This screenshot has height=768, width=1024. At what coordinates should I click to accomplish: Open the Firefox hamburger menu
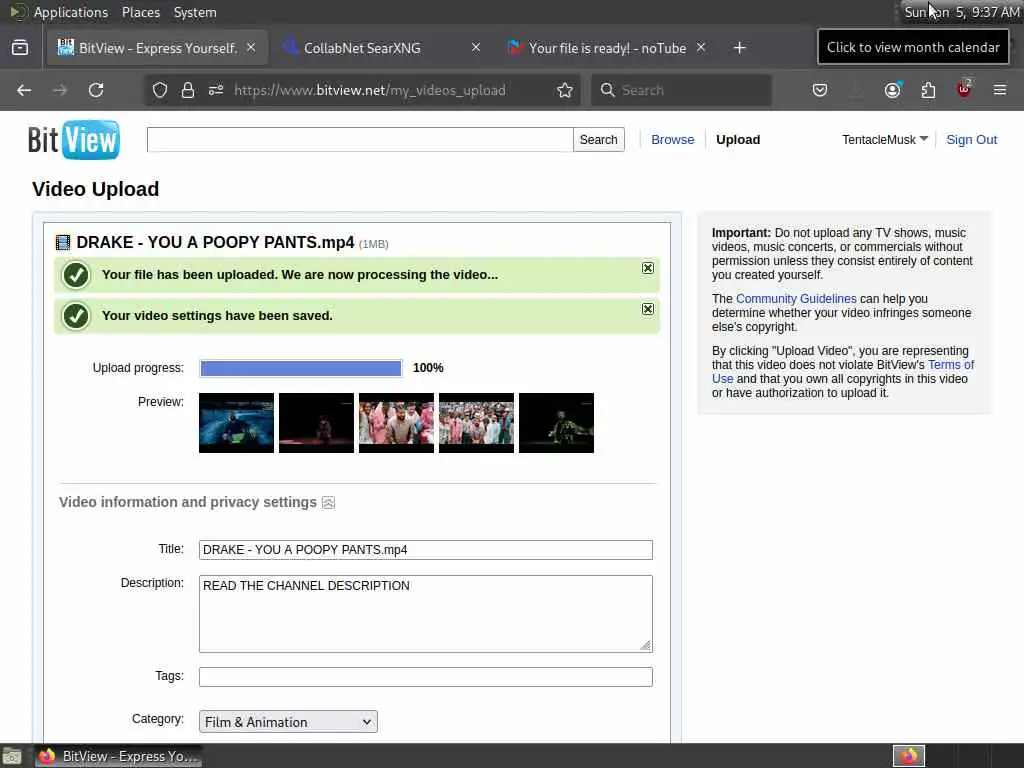[x=1000, y=90]
